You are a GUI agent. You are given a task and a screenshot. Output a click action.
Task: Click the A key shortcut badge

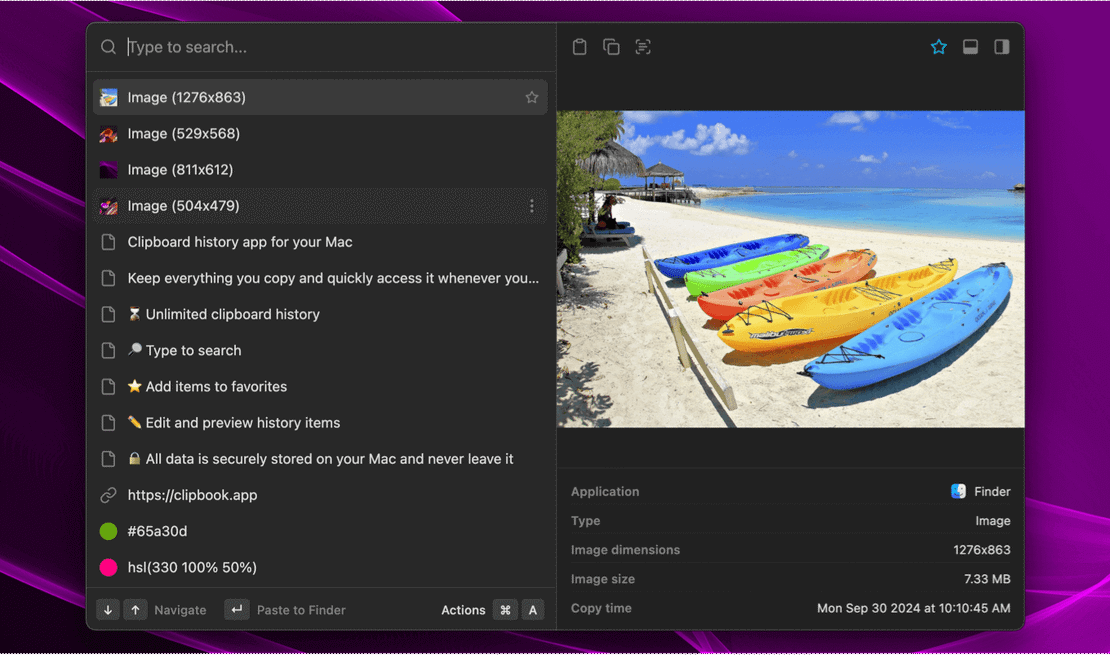point(532,610)
